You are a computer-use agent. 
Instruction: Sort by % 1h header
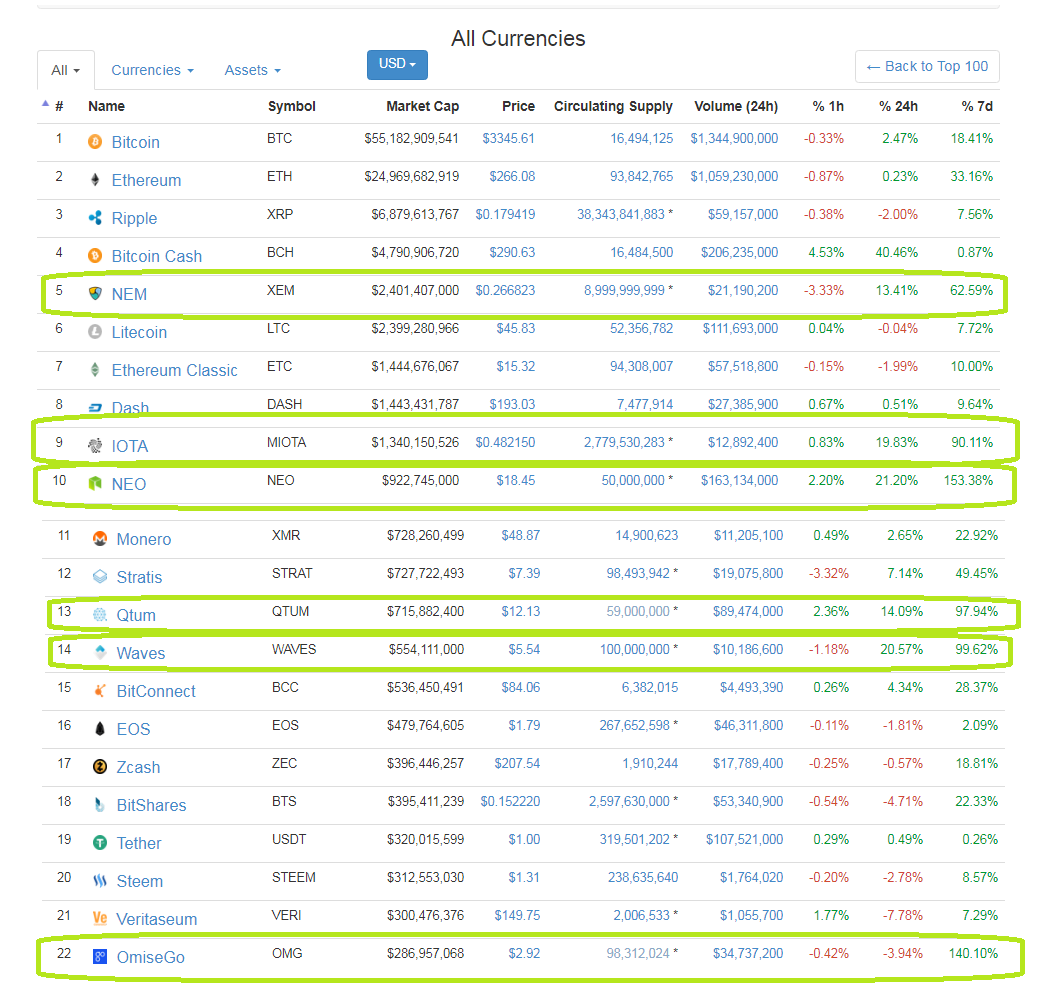pyautogui.click(x=828, y=106)
